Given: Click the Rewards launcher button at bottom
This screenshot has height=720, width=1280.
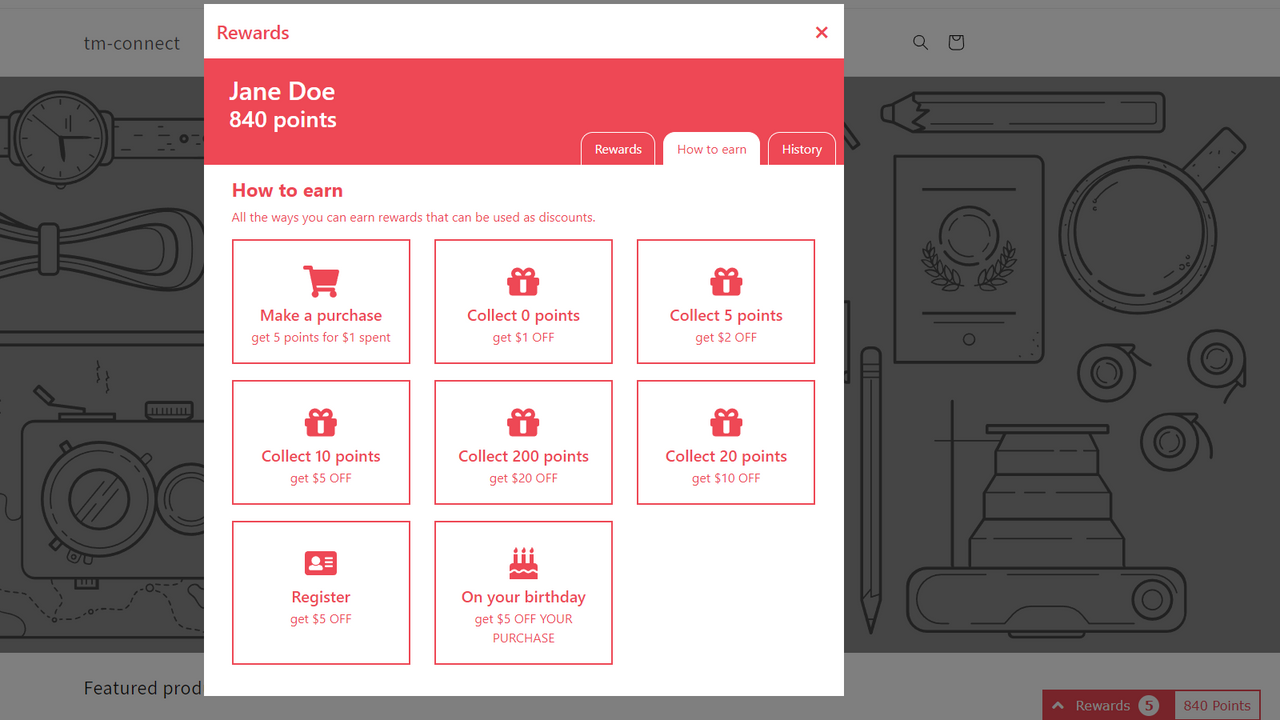Looking at the screenshot, I should pos(1108,705).
